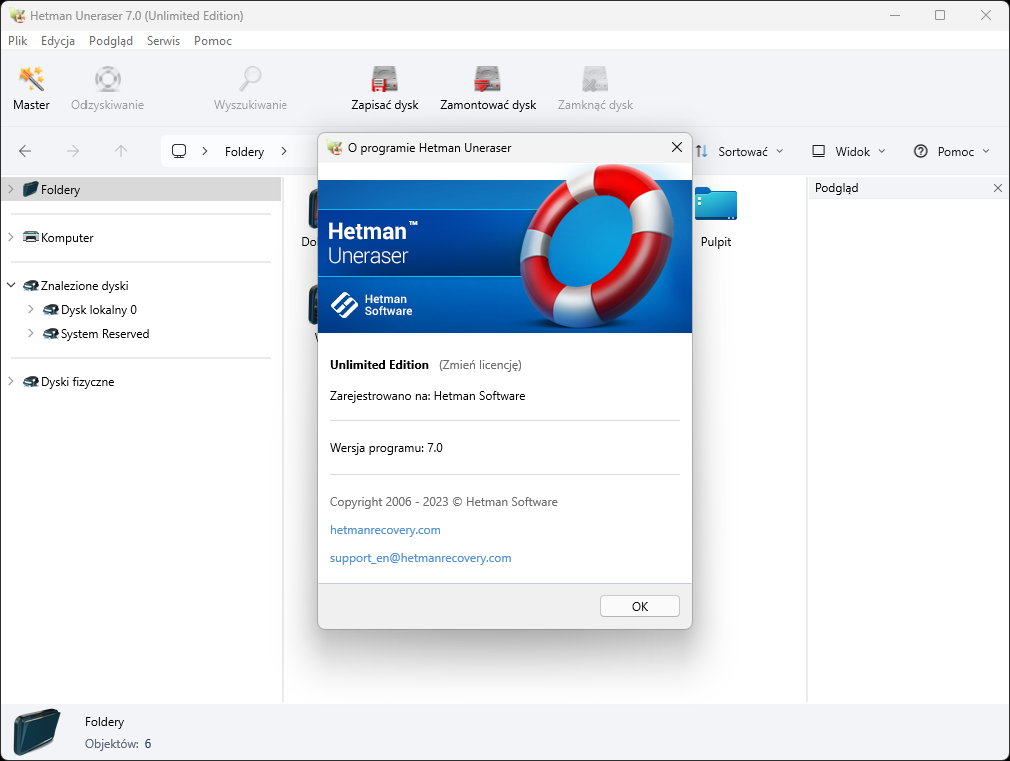Expand the Dyski fizyczne node

(x=11, y=381)
